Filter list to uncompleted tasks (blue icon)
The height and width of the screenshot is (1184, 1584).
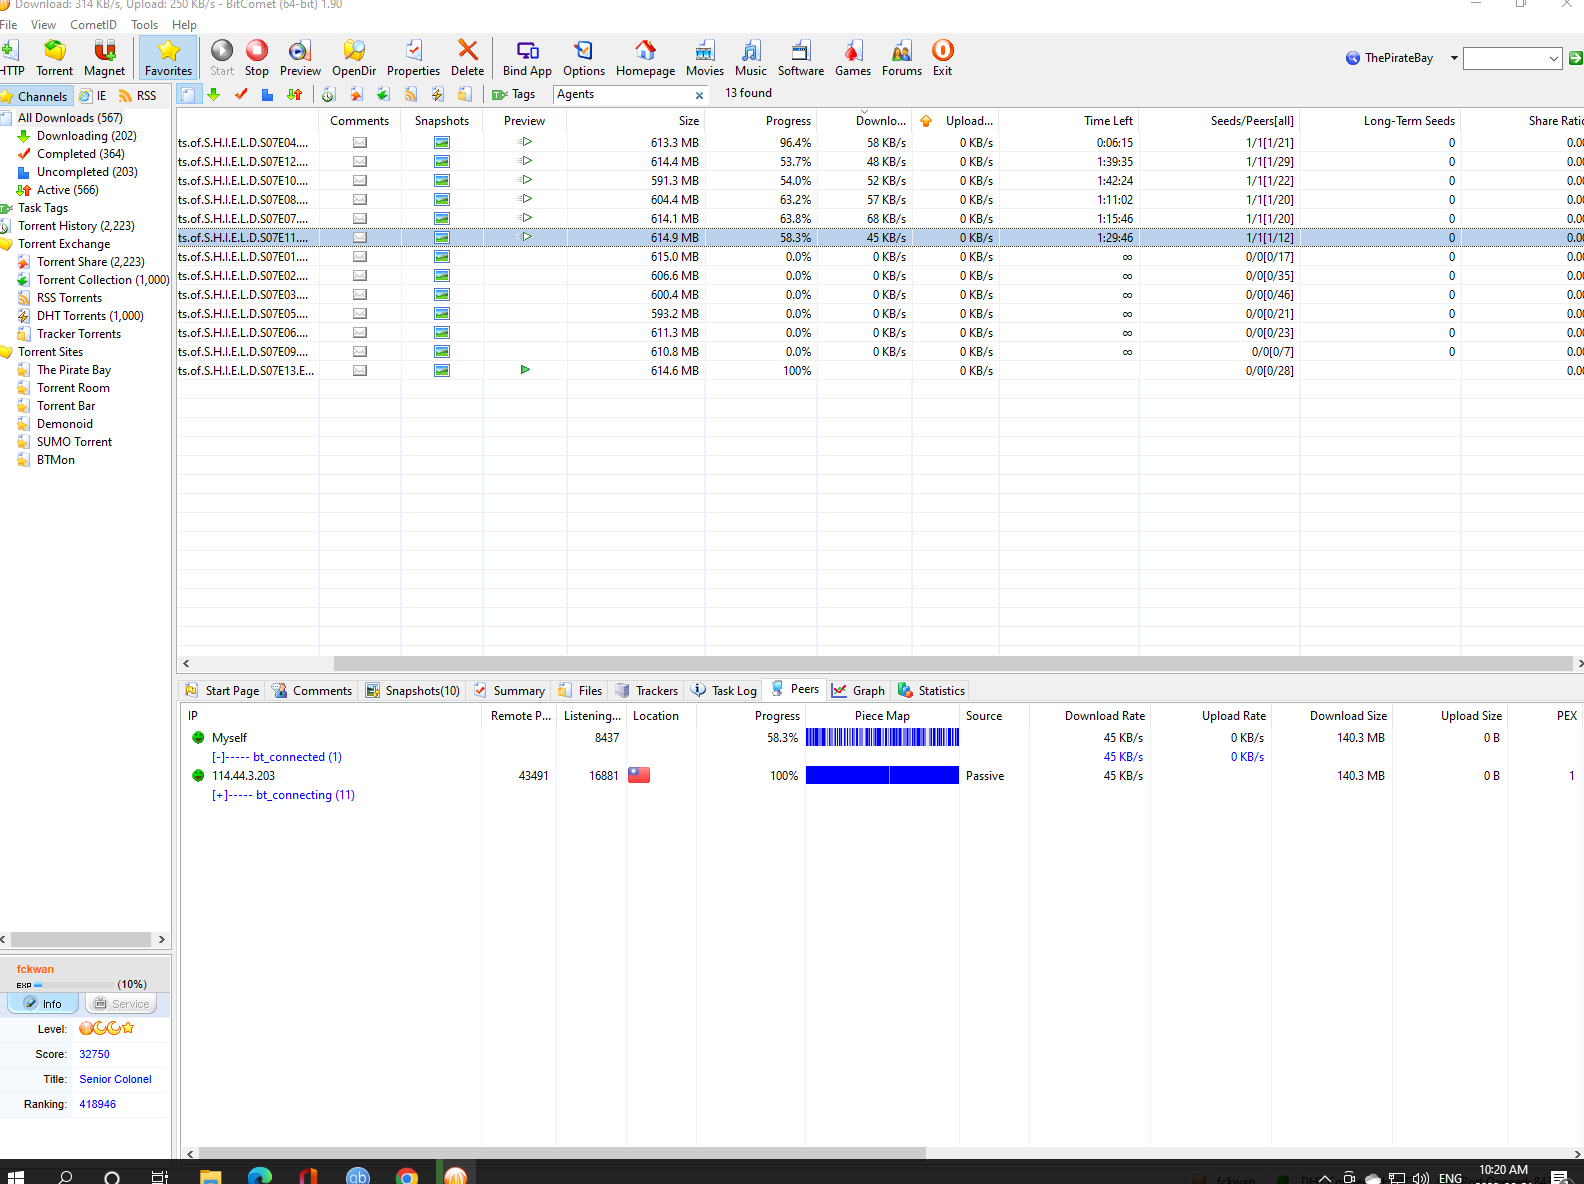point(267,94)
